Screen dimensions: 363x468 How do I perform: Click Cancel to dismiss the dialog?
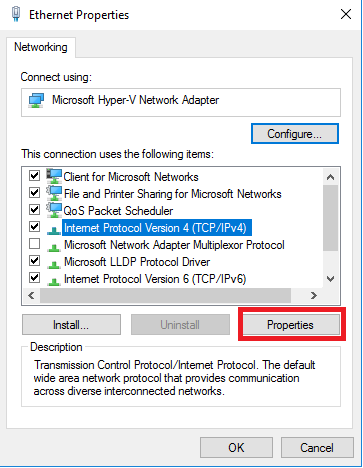point(317,448)
